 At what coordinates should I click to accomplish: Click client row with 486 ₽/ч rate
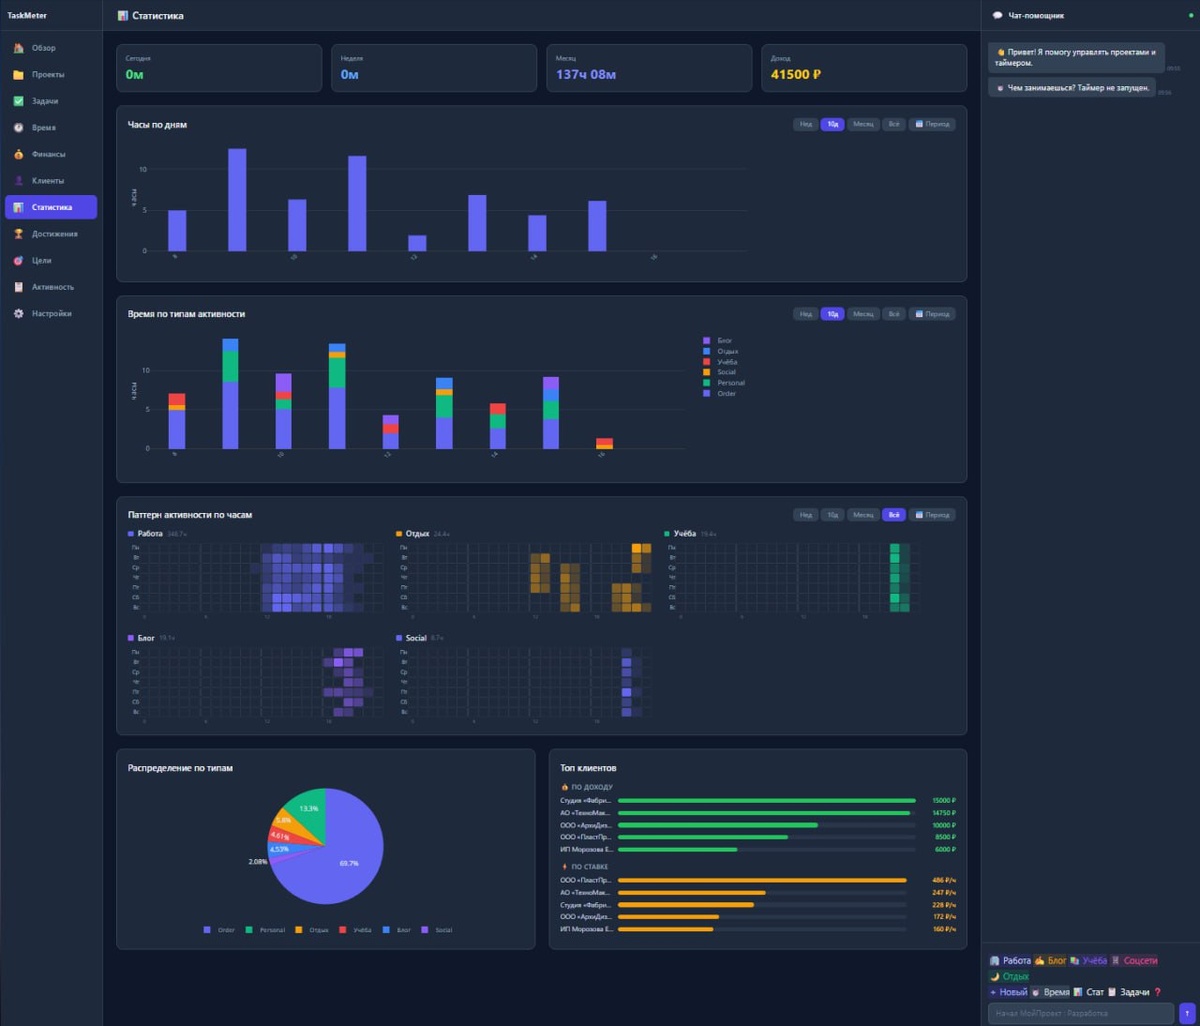click(x=758, y=880)
